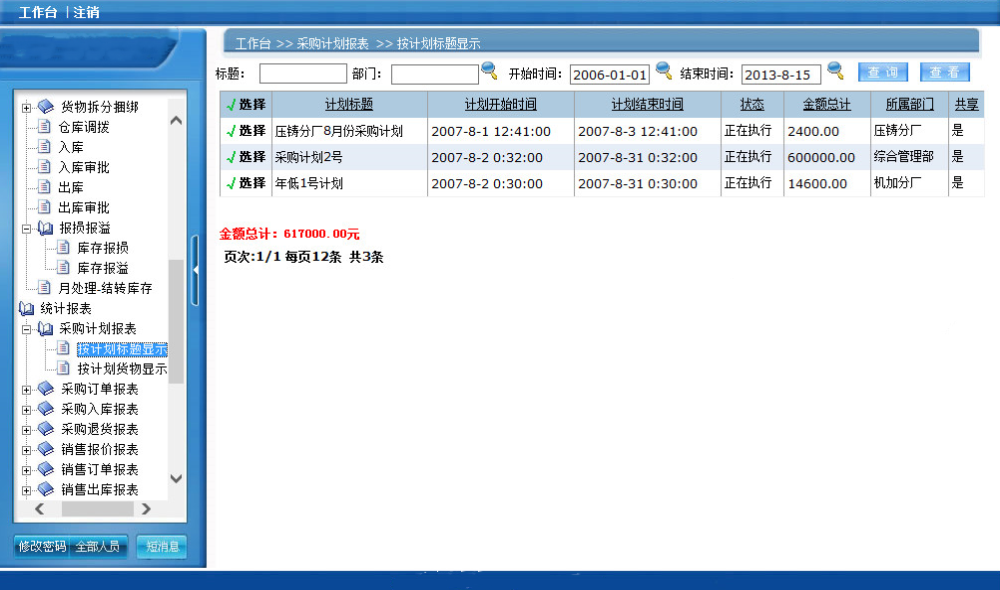Click the 查询 search button
The image size is (1000, 590).
click(883, 72)
